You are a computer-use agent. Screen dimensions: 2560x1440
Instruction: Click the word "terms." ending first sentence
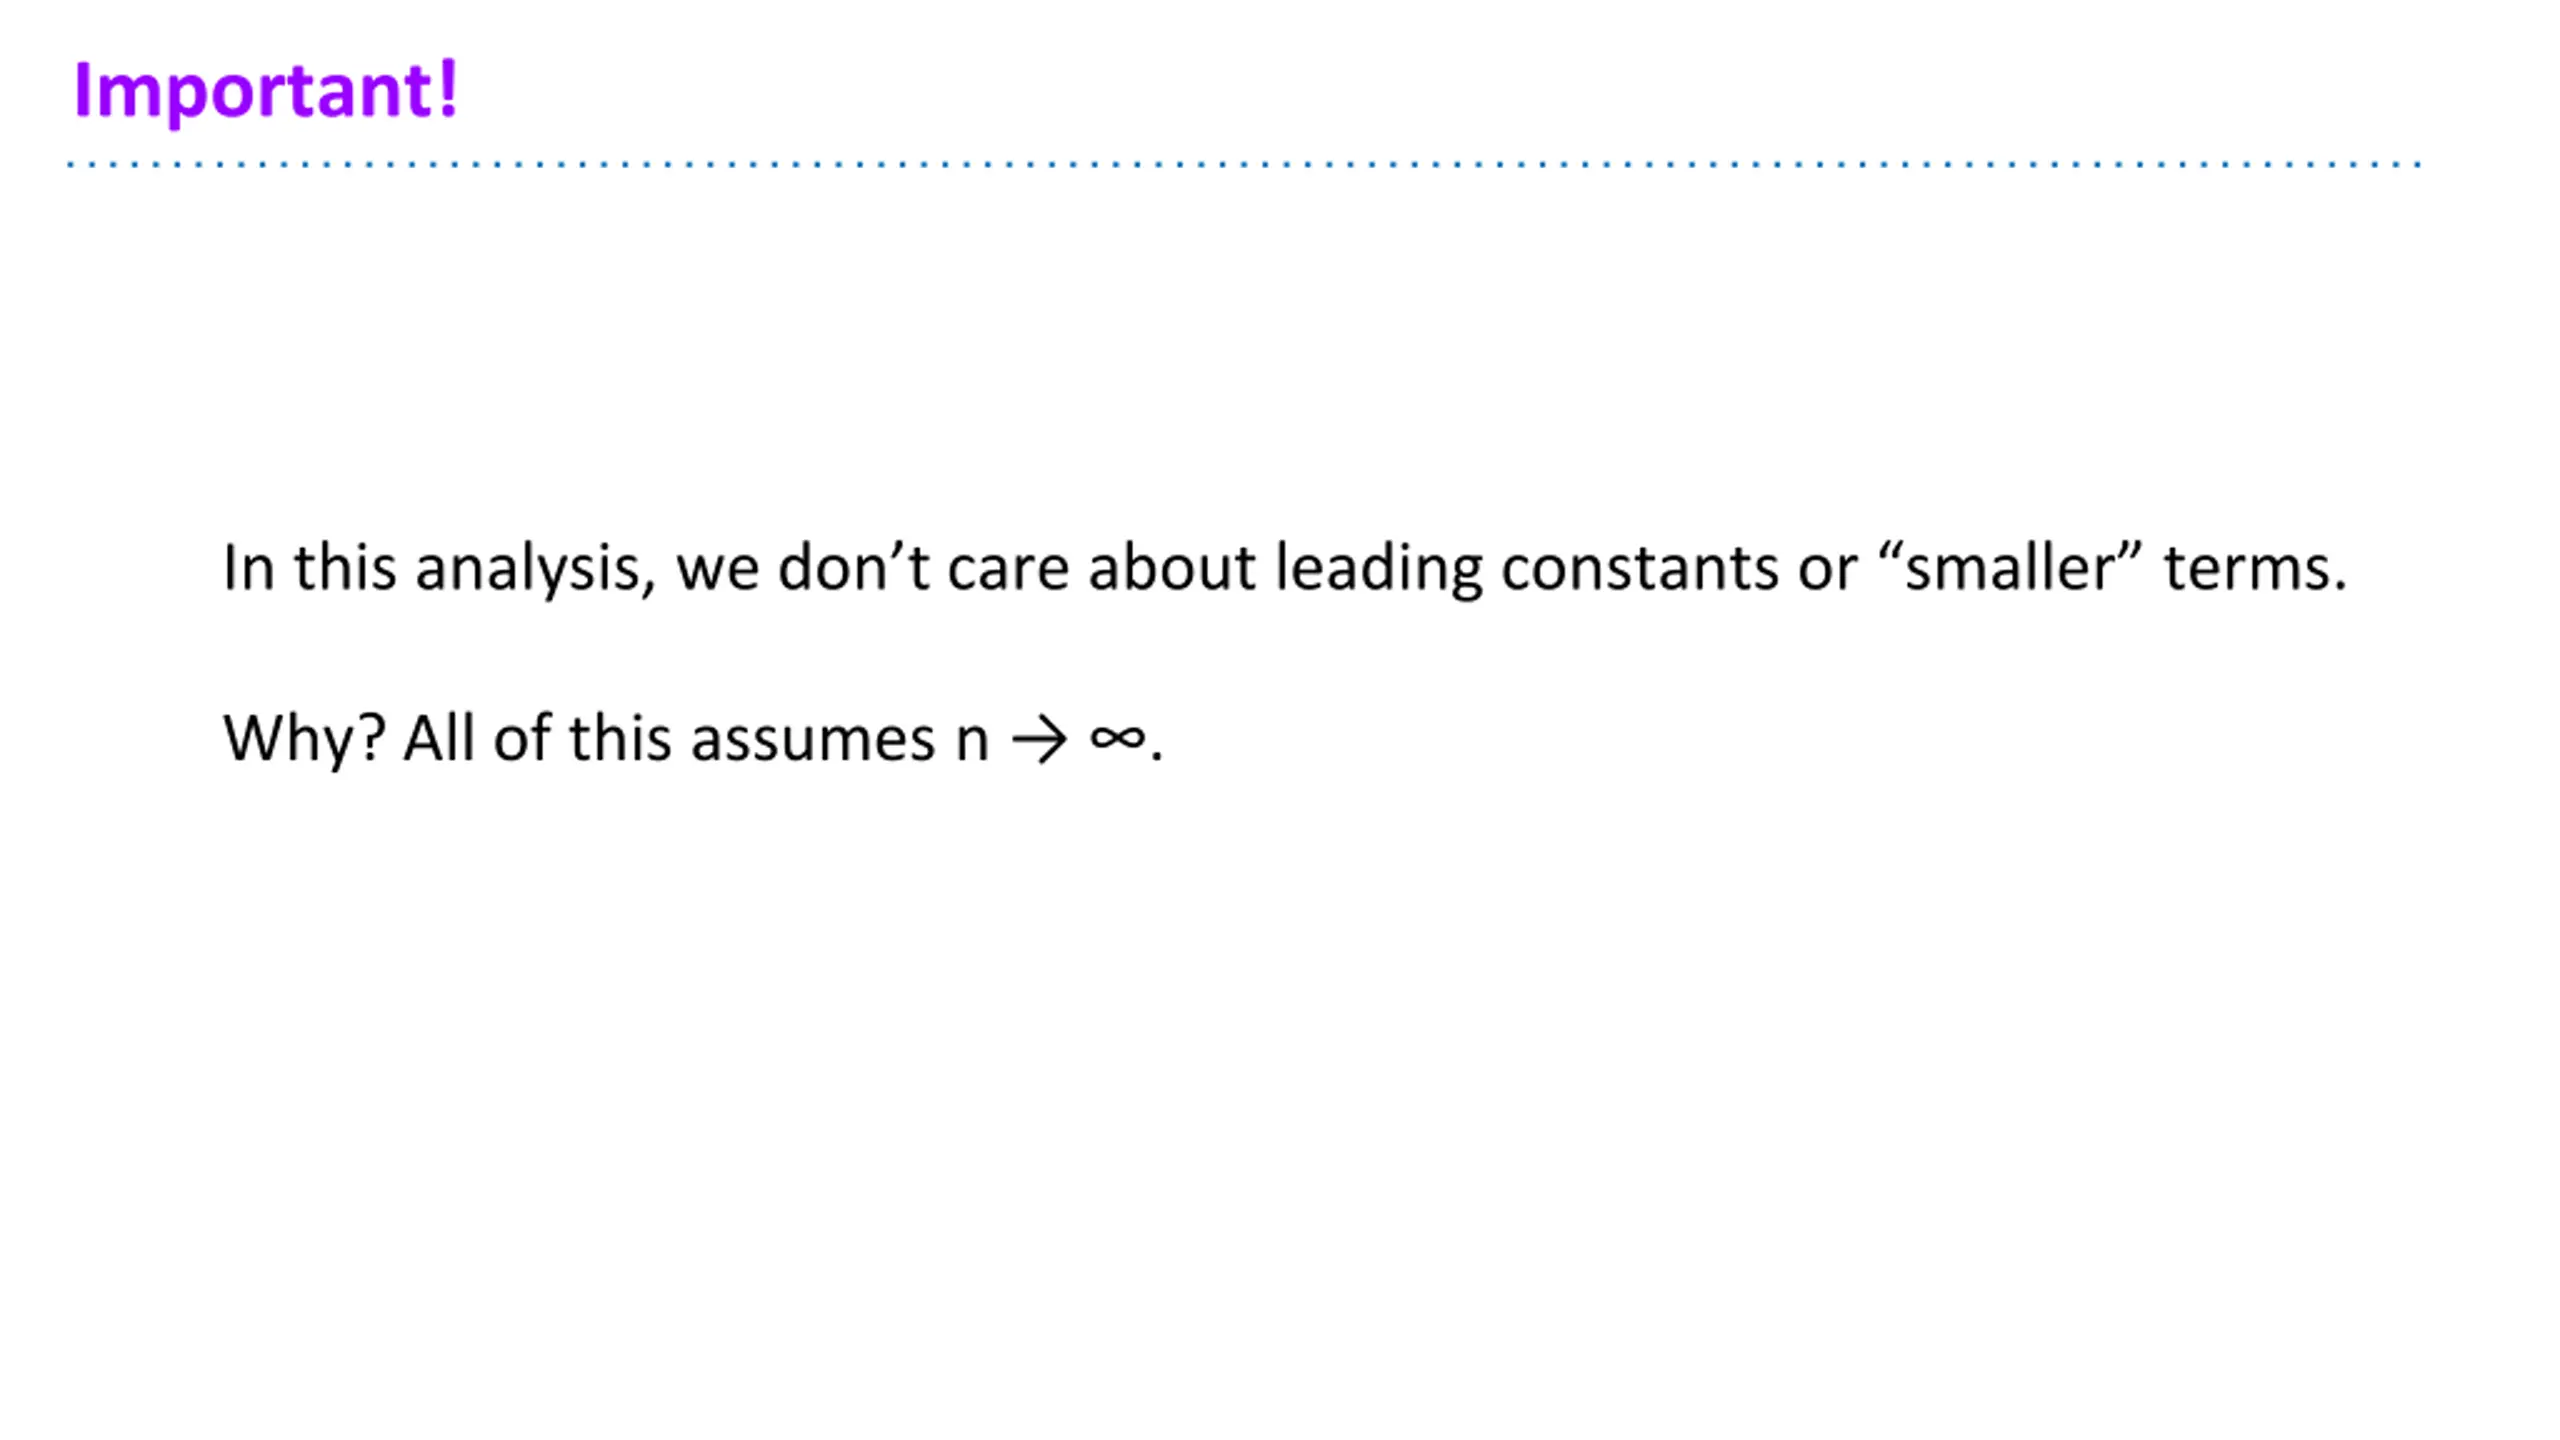(2255, 570)
